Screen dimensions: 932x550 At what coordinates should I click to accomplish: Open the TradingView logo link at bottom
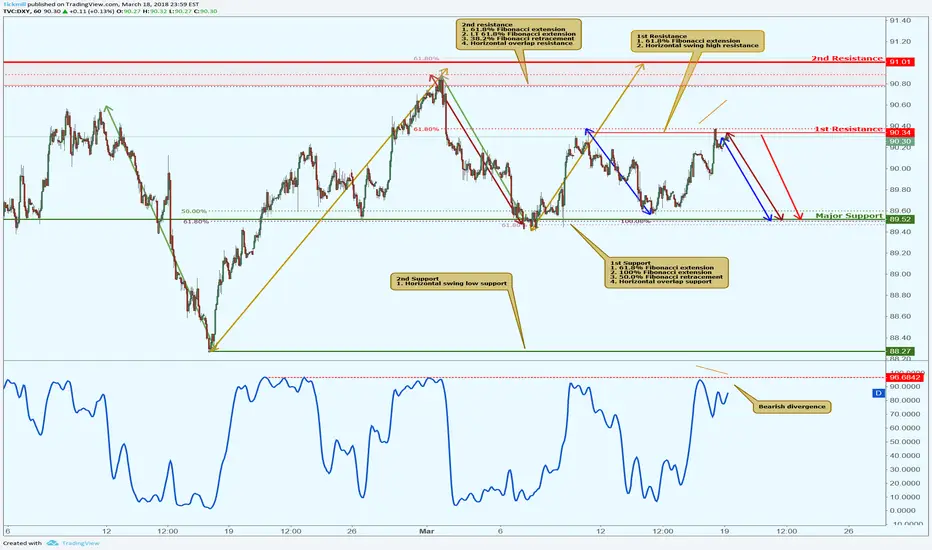coord(73,543)
